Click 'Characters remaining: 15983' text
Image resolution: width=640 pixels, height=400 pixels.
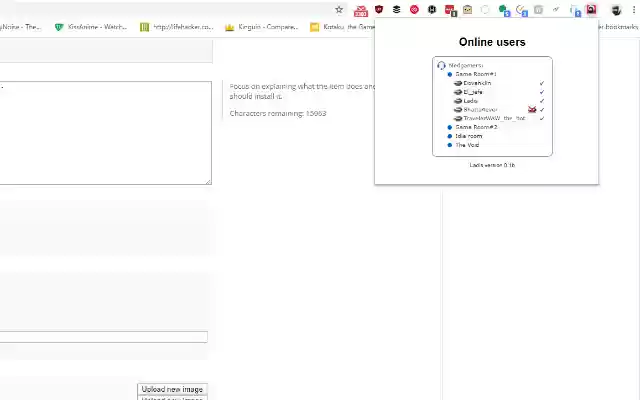click(278, 113)
